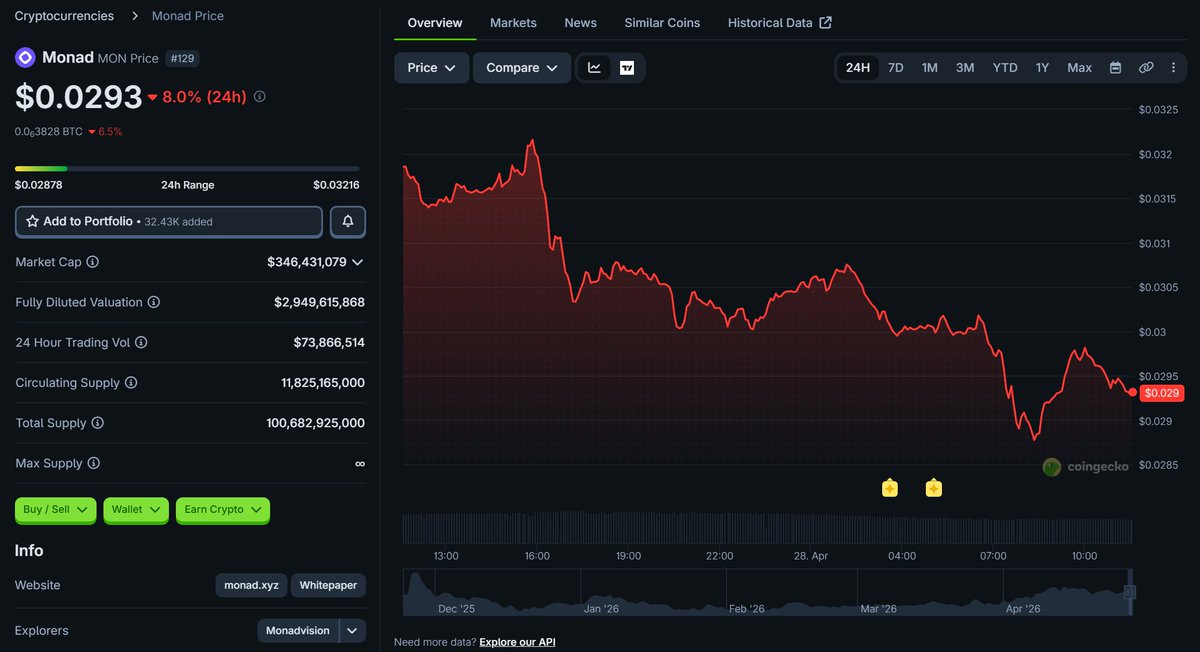Screen dimensions: 1200x652
Task: Click circulating supply value 11,825,165,000
Action: pyautogui.click(x=323, y=383)
